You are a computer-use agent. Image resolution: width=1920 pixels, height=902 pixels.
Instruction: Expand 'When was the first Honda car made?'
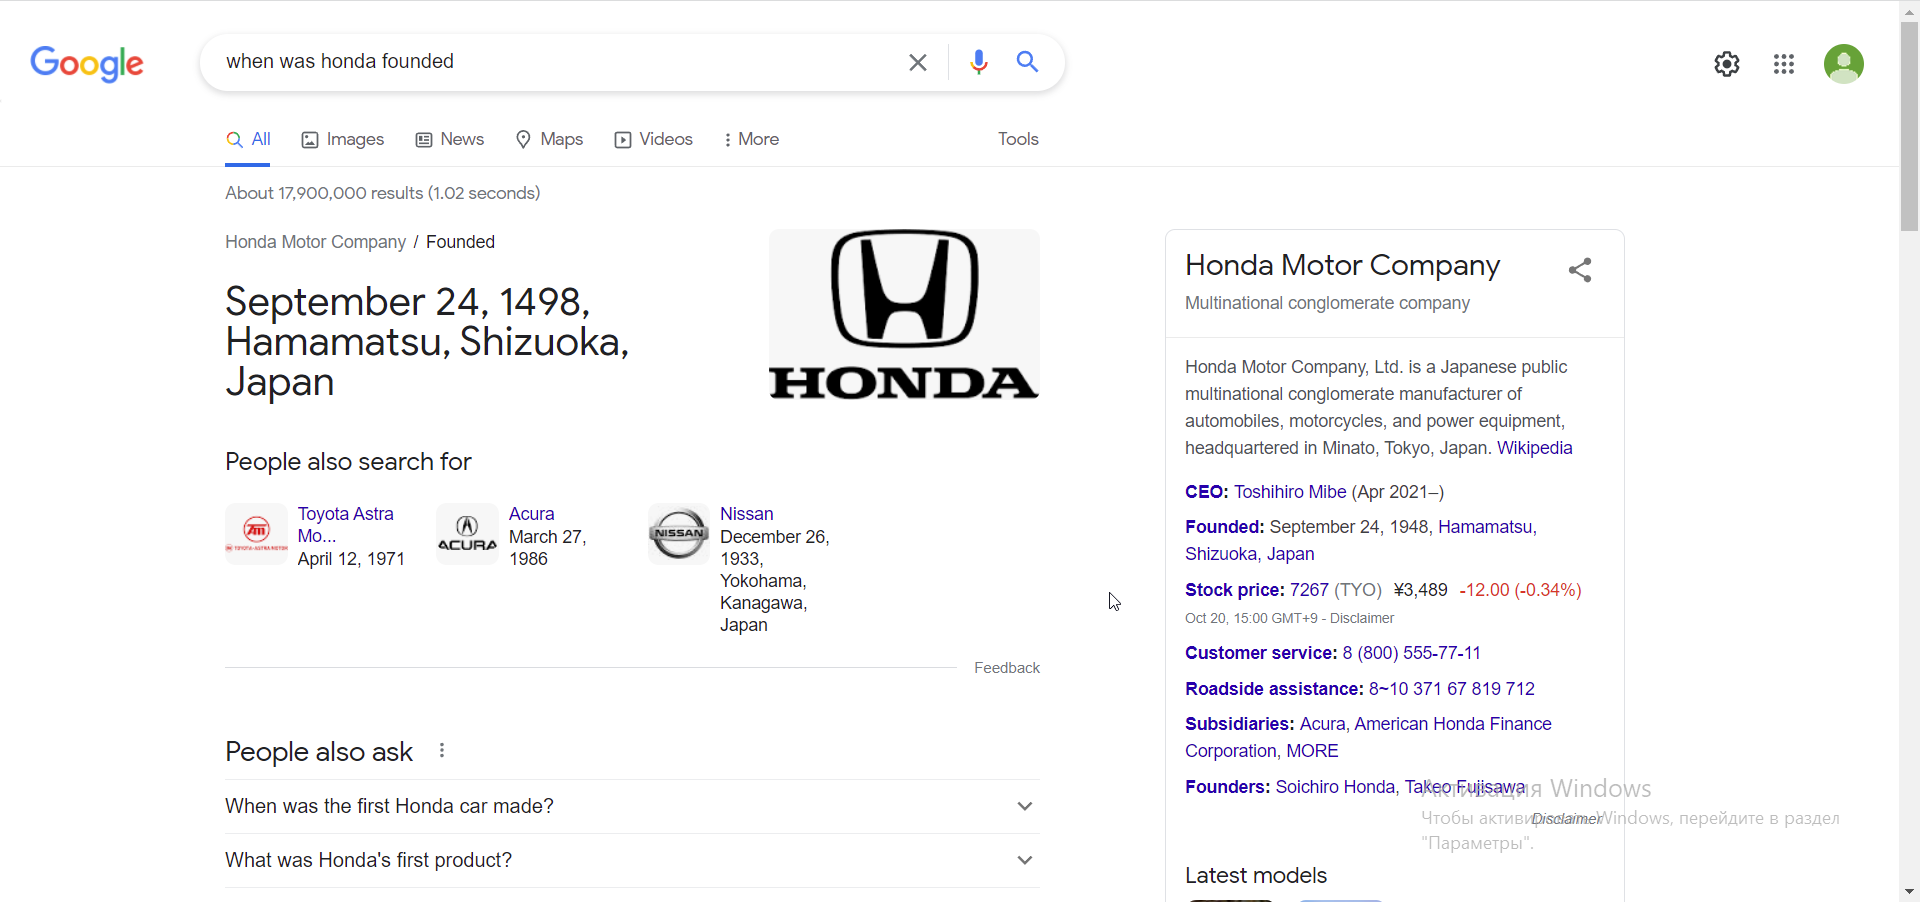[632, 806]
